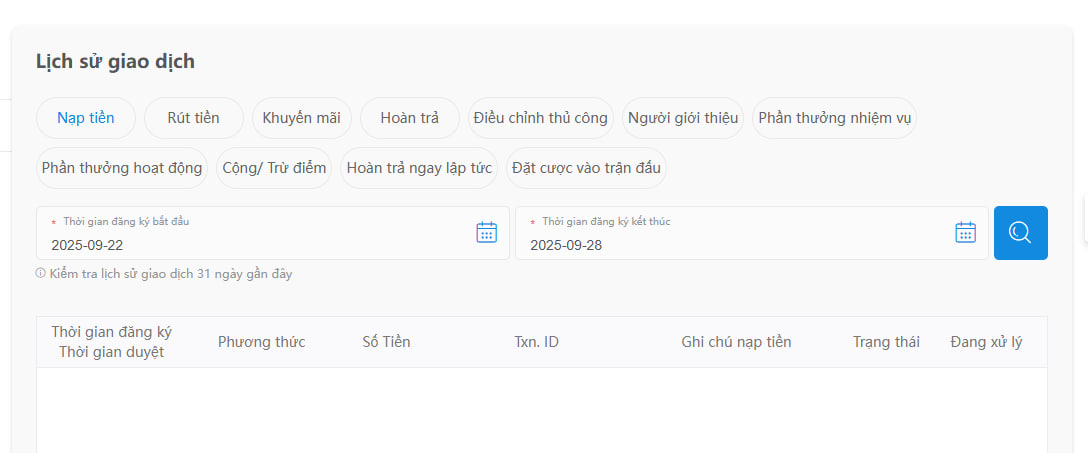Viewport: 1088px width, 453px height.
Task: Select the Hoàn trả tab
Action: pyautogui.click(x=409, y=118)
